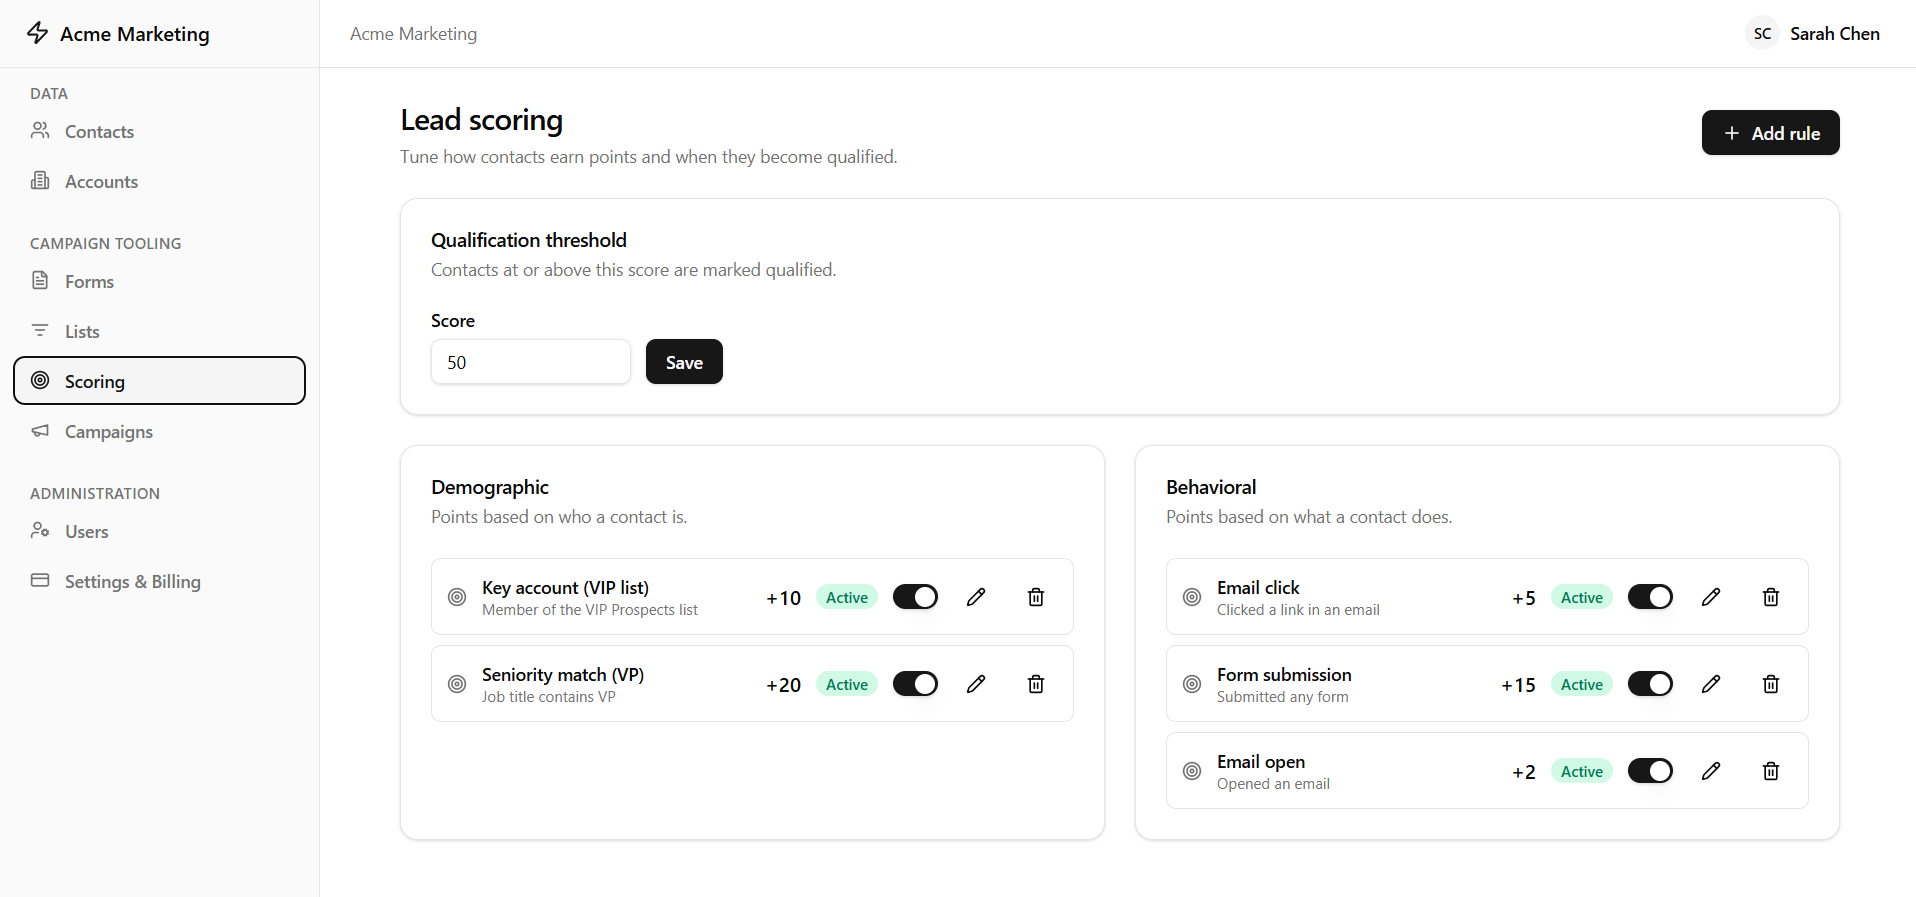Click target icon beside Seniority match rule
Image resolution: width=1916 pixels, height=897 pixels.
click(x=457, y=684)
